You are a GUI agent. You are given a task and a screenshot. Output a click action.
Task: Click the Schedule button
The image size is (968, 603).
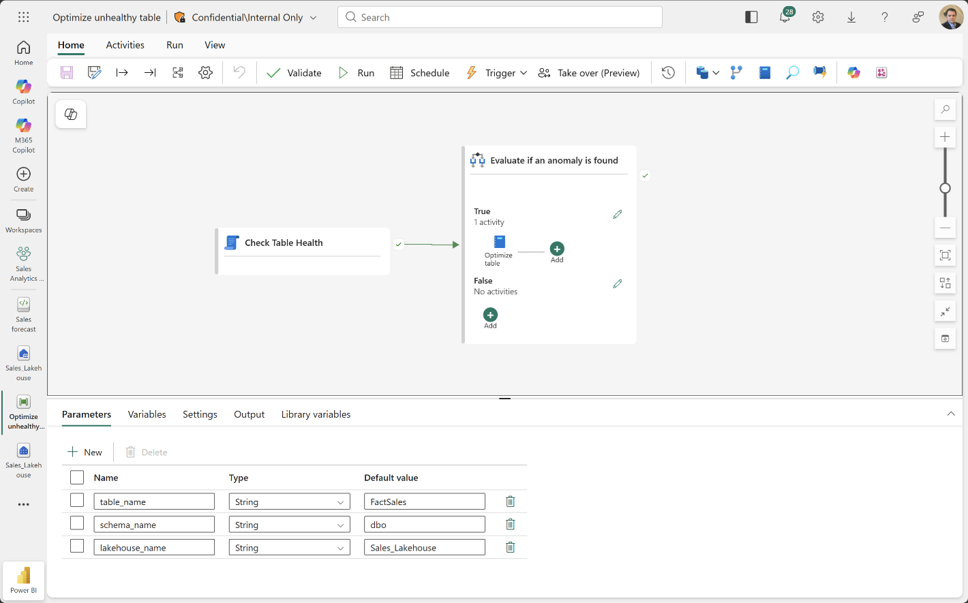pos(420,73)
